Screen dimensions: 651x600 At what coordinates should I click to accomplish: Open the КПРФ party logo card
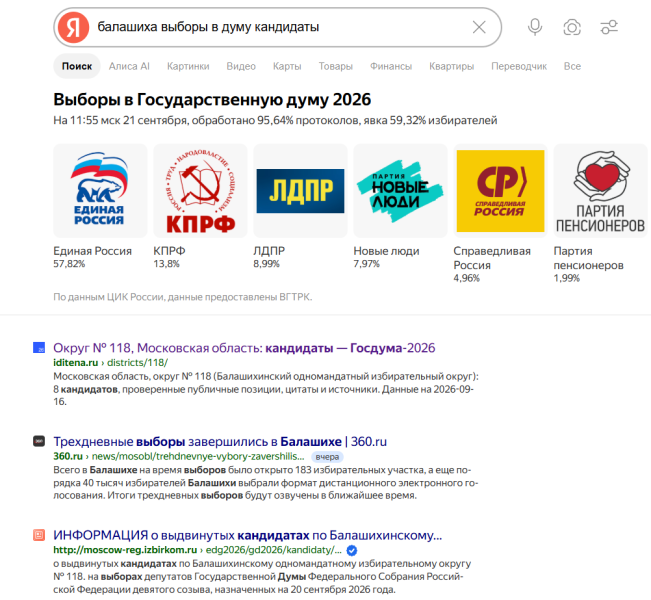click(x=201, y=191)
